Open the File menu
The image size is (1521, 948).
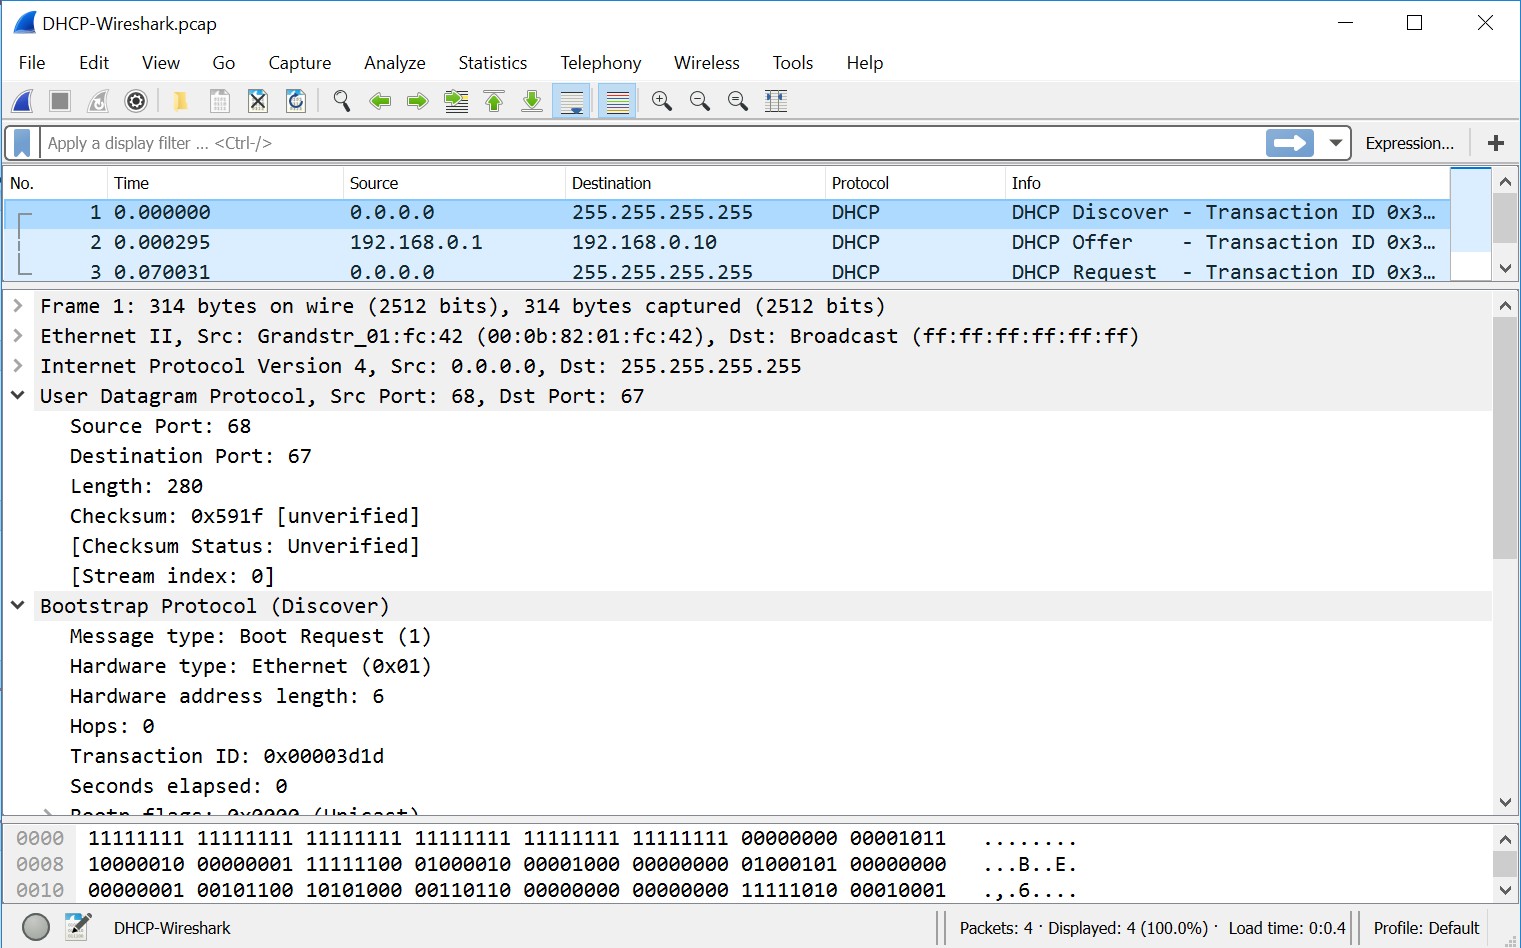point(32,63)
